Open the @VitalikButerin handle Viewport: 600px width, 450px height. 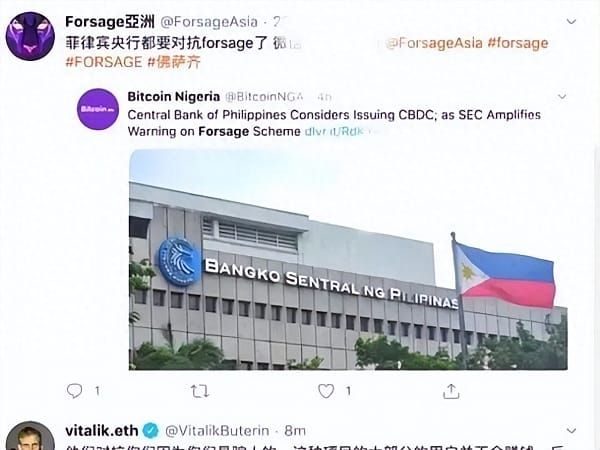pos(217,431)
